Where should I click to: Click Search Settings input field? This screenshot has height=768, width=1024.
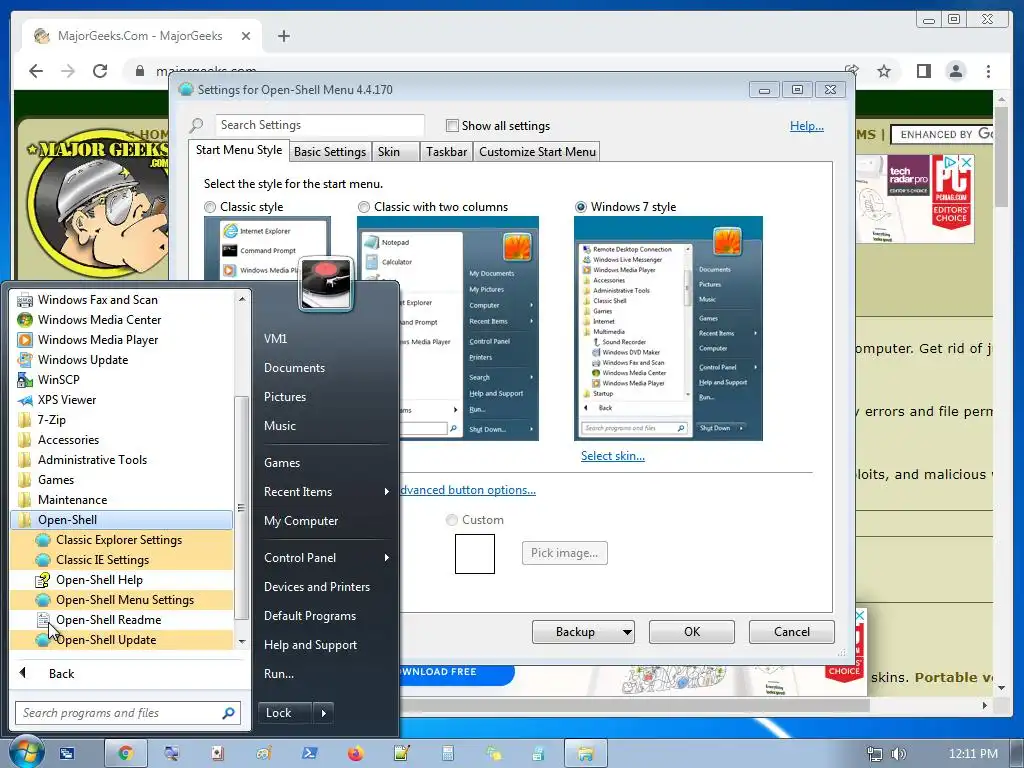point(319,125)
